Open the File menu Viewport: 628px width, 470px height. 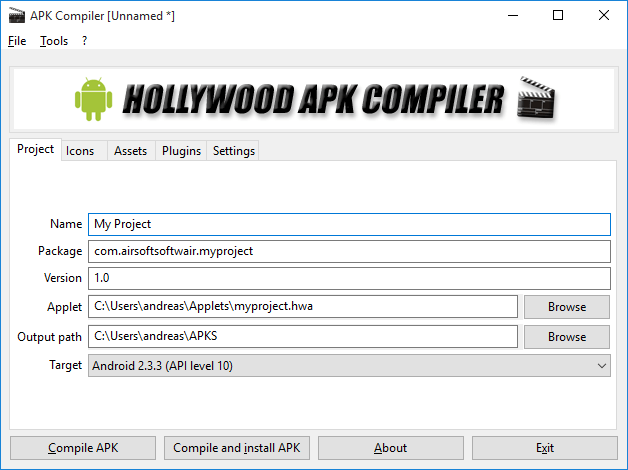17,41
